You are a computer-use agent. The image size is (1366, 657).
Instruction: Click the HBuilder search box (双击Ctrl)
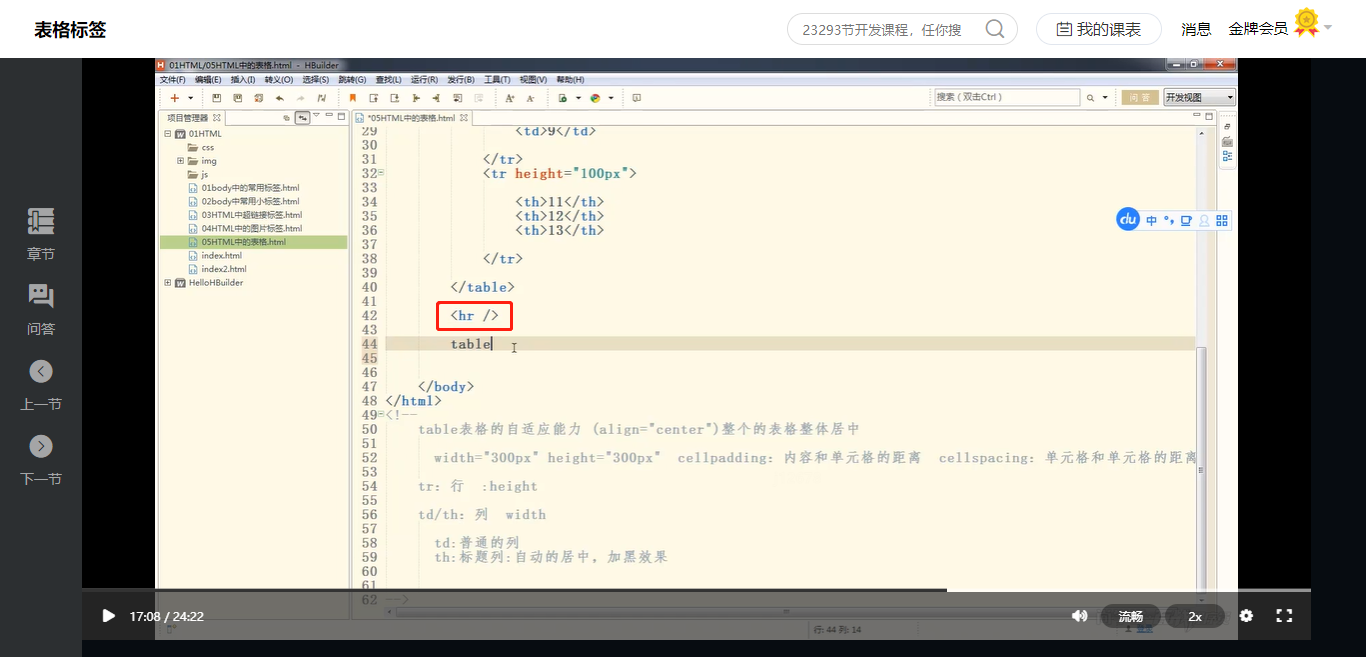tap(1007, 97)
